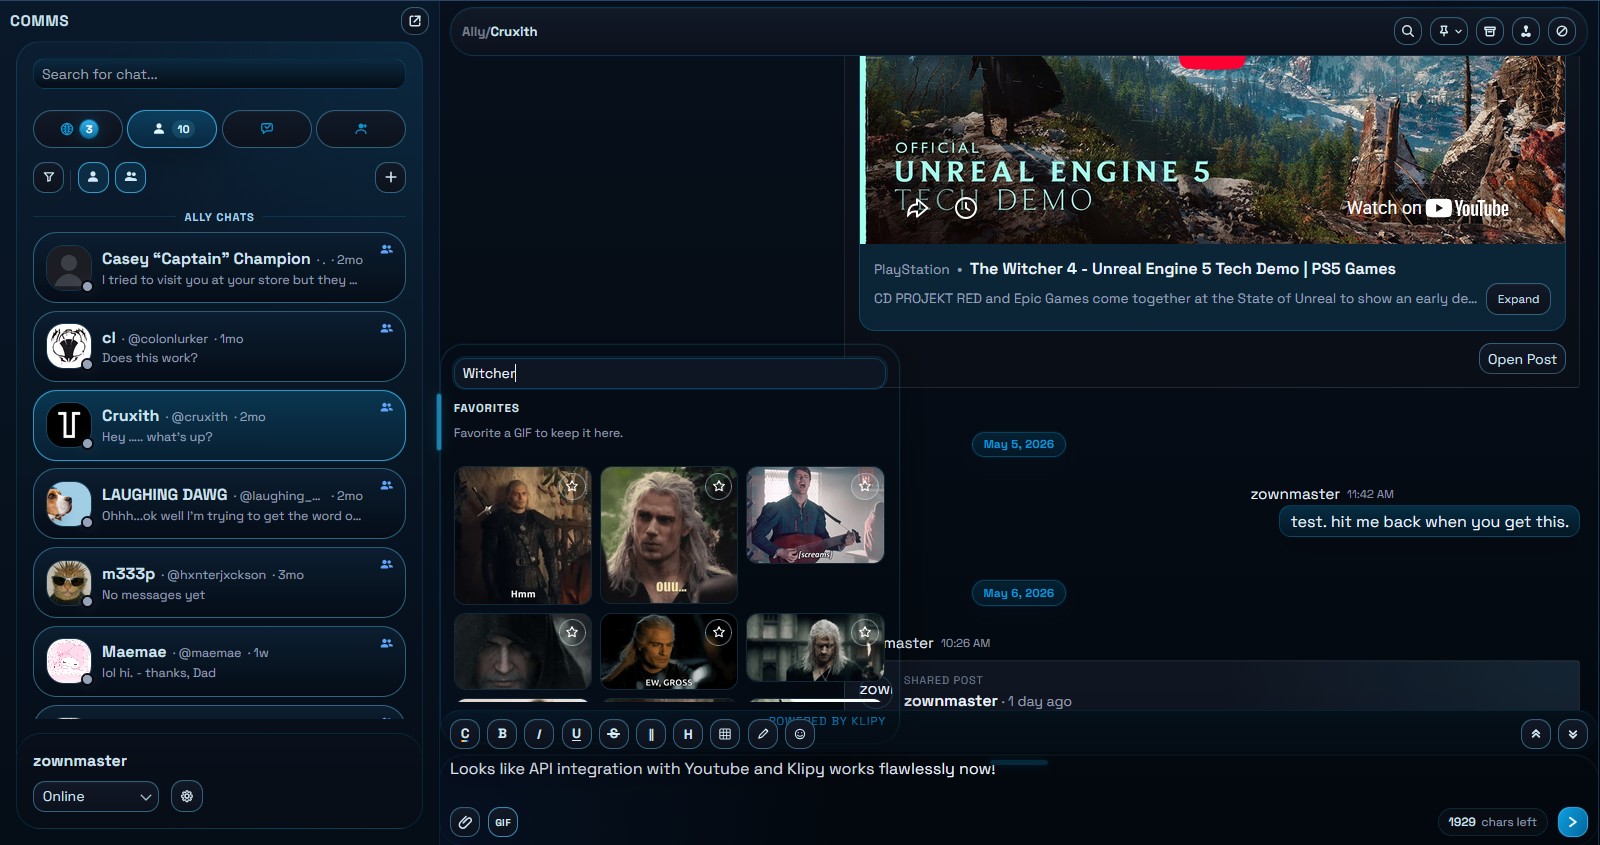Open the chat-checkmark tab
Screen dimensions: 1600x845
pos(267,129)
